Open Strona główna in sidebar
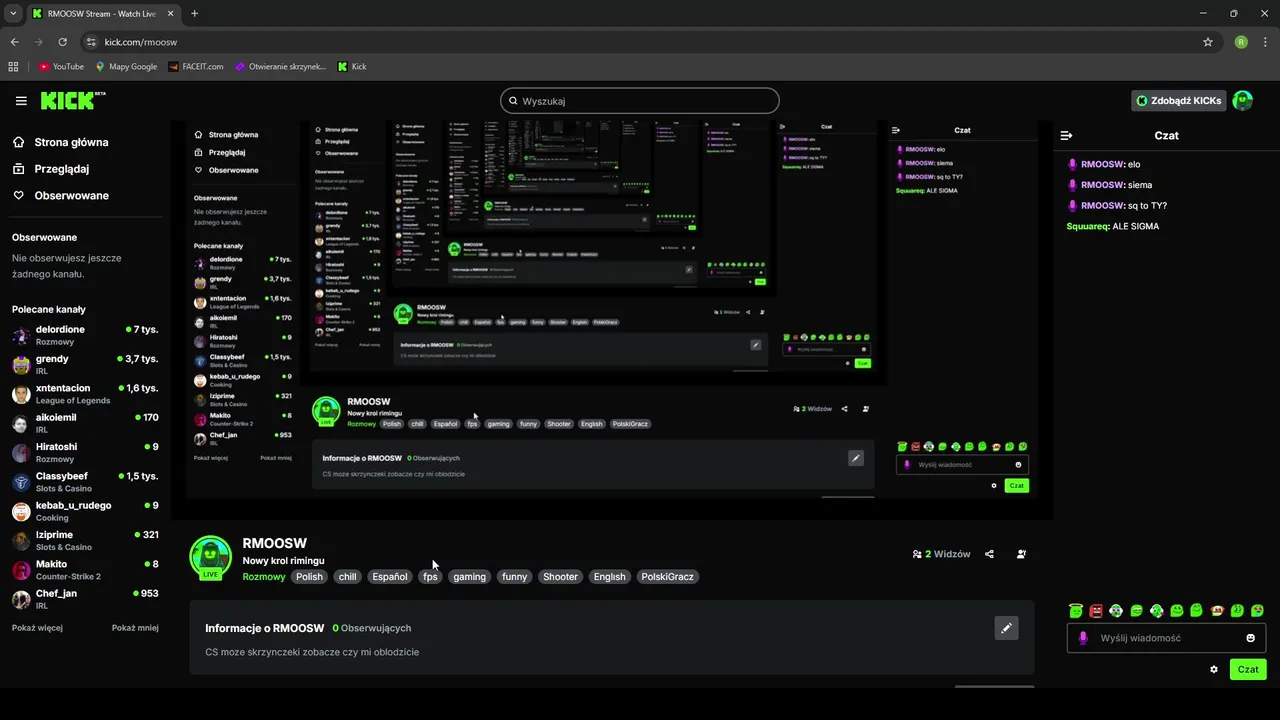The image size is (1280, 720). coord(61,142)
